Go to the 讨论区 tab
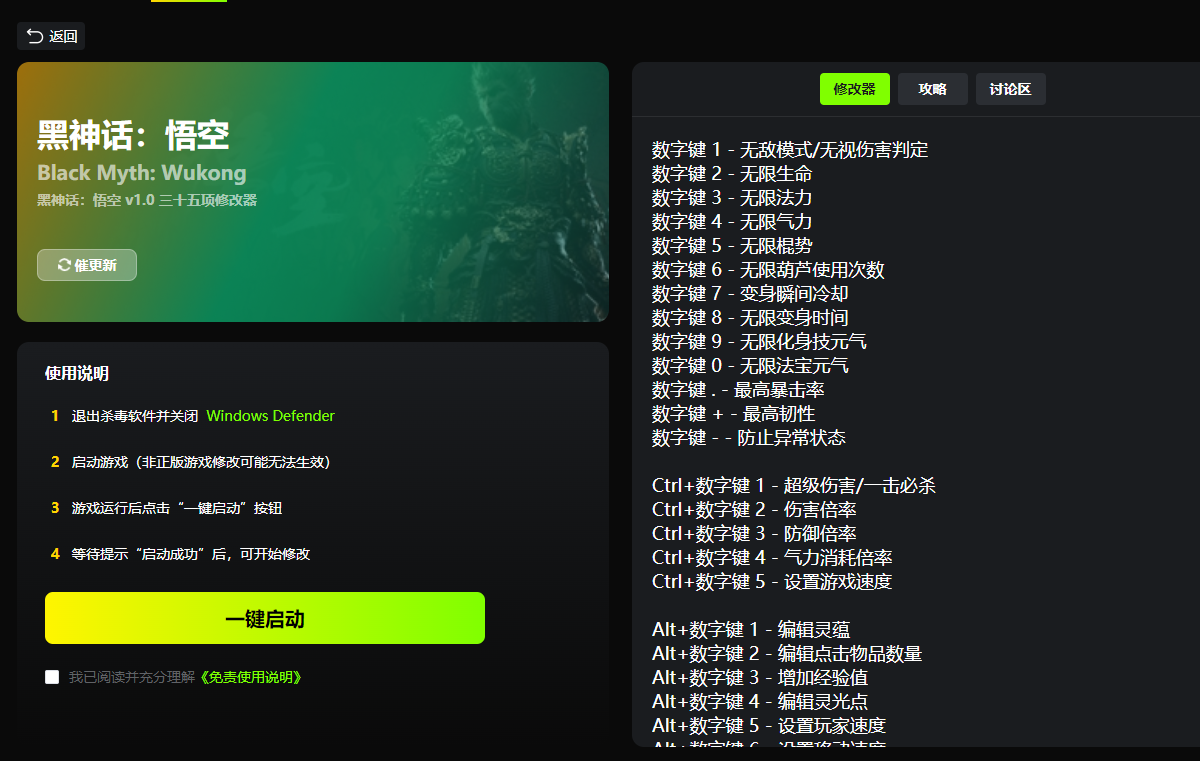The width and height of the screenshot is (1200, 761). coord(1010,89)
